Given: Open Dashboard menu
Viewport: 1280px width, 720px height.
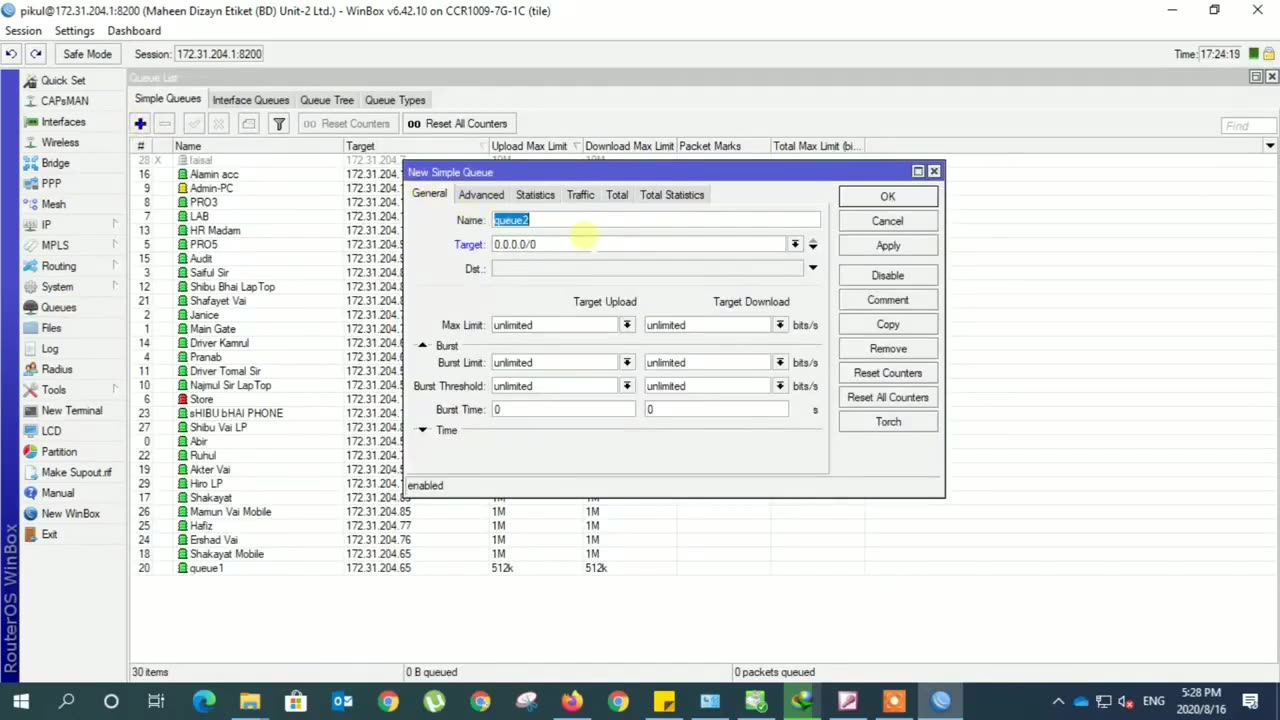Looking at the screenshot, I should click(134, 31).
